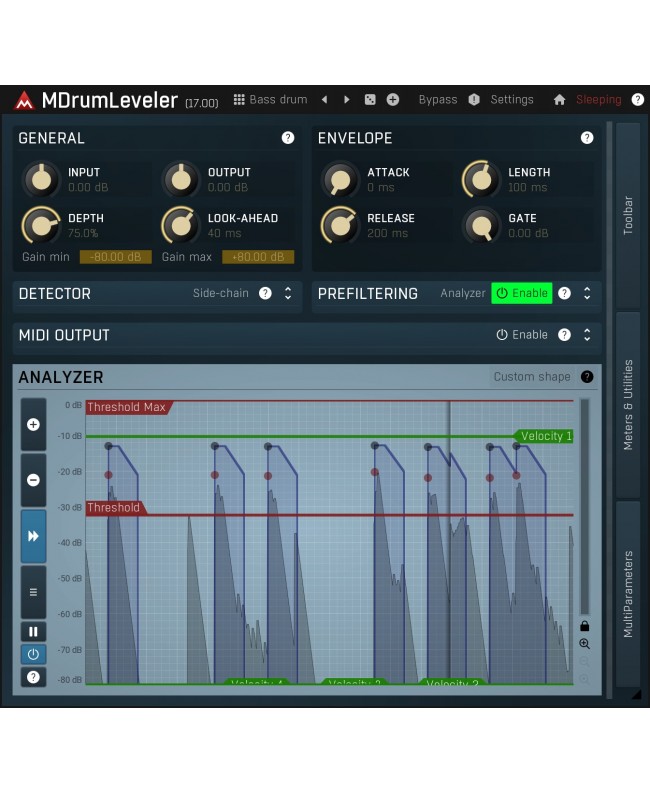
Task: Open ANALYZER section help
Action: [587, 377]
